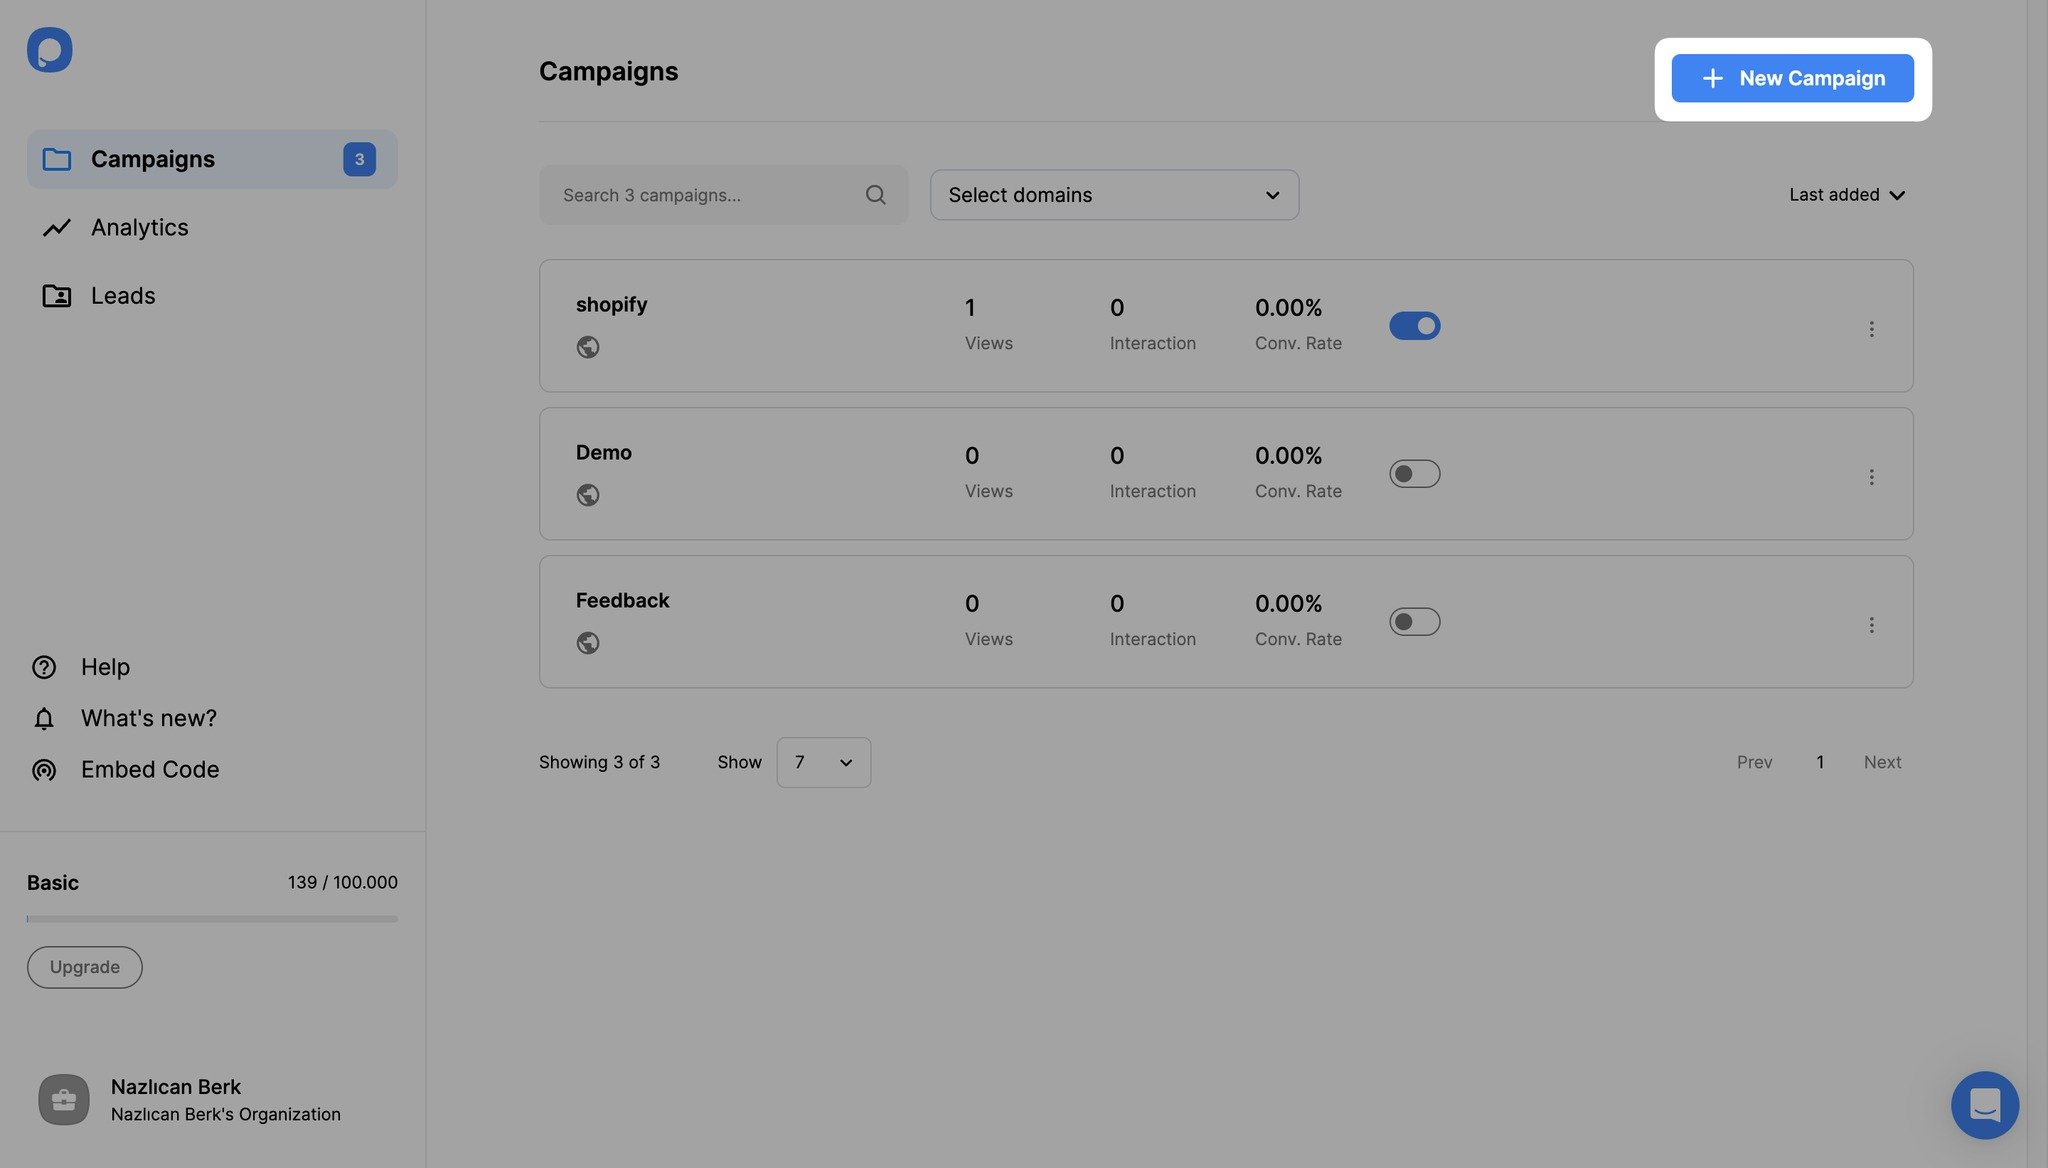Image resolution: width=2048 pixels, height=1168 pixels.
Task: Disable the shopify campaign toggle
Action: [1414, 326]
